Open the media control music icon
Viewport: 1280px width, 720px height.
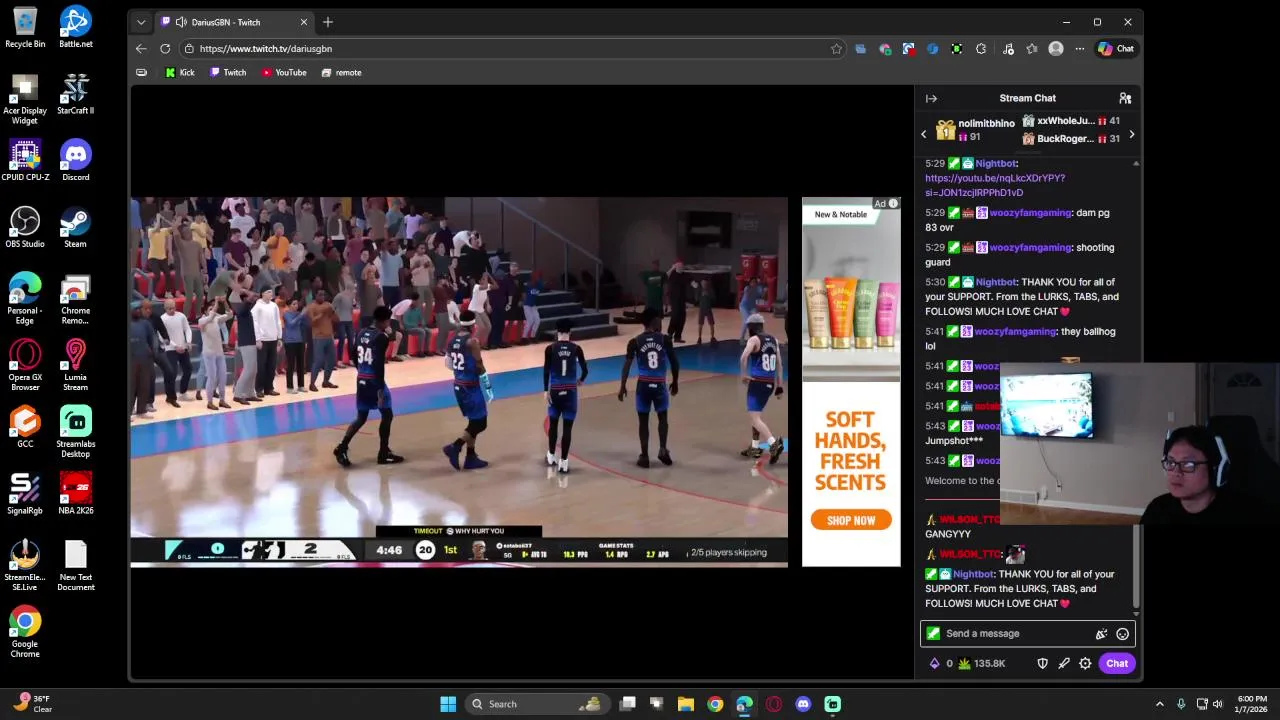tap(1008, 48)
